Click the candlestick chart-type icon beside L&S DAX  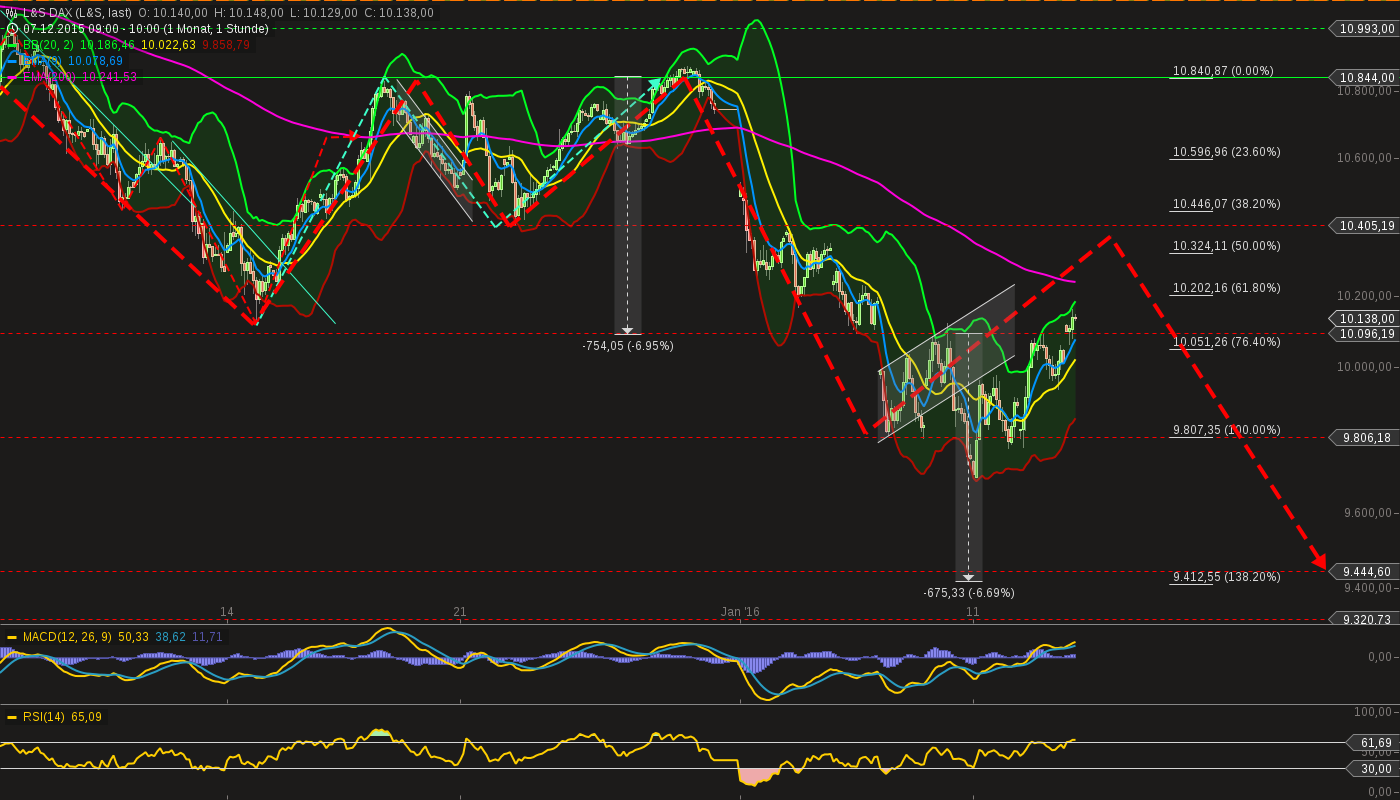(11, 13)
